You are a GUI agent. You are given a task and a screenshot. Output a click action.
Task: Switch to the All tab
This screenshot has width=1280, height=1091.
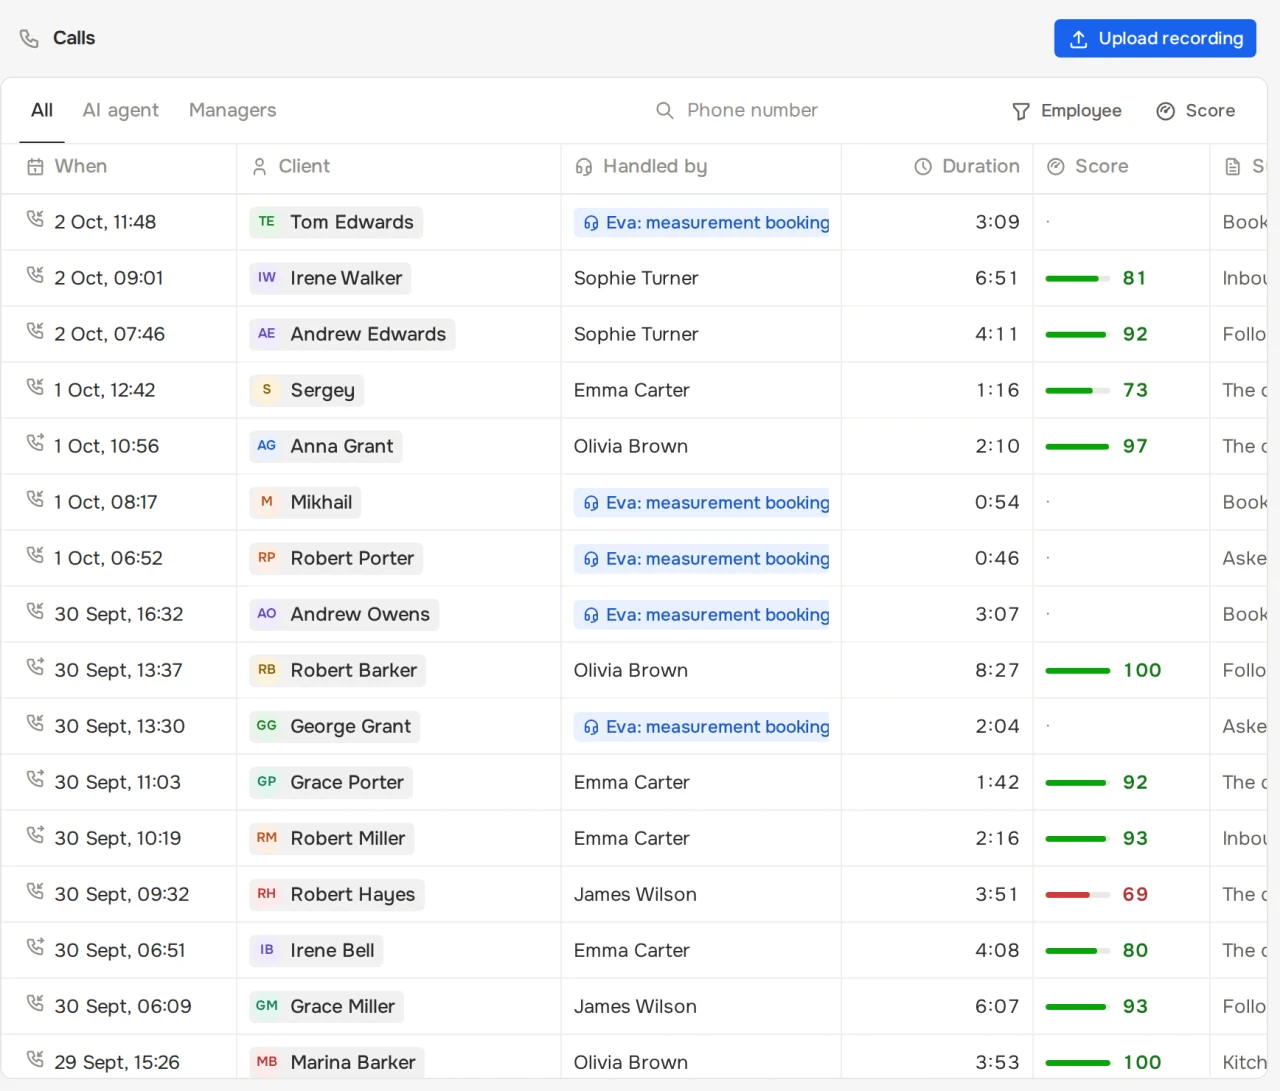pyautogui.click(x=42, y=110)
